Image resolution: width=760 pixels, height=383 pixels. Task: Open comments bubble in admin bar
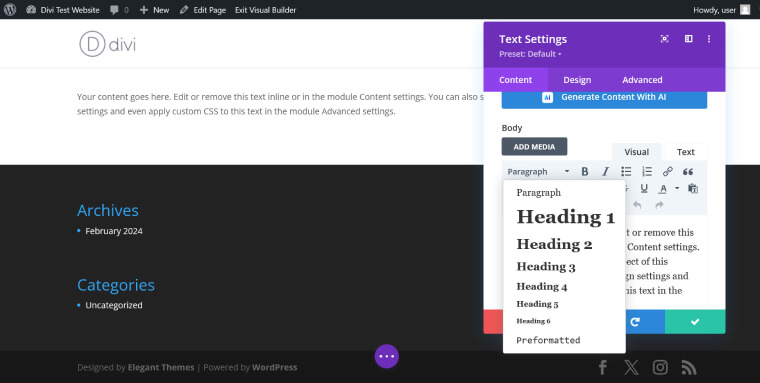tap(119, 10)
